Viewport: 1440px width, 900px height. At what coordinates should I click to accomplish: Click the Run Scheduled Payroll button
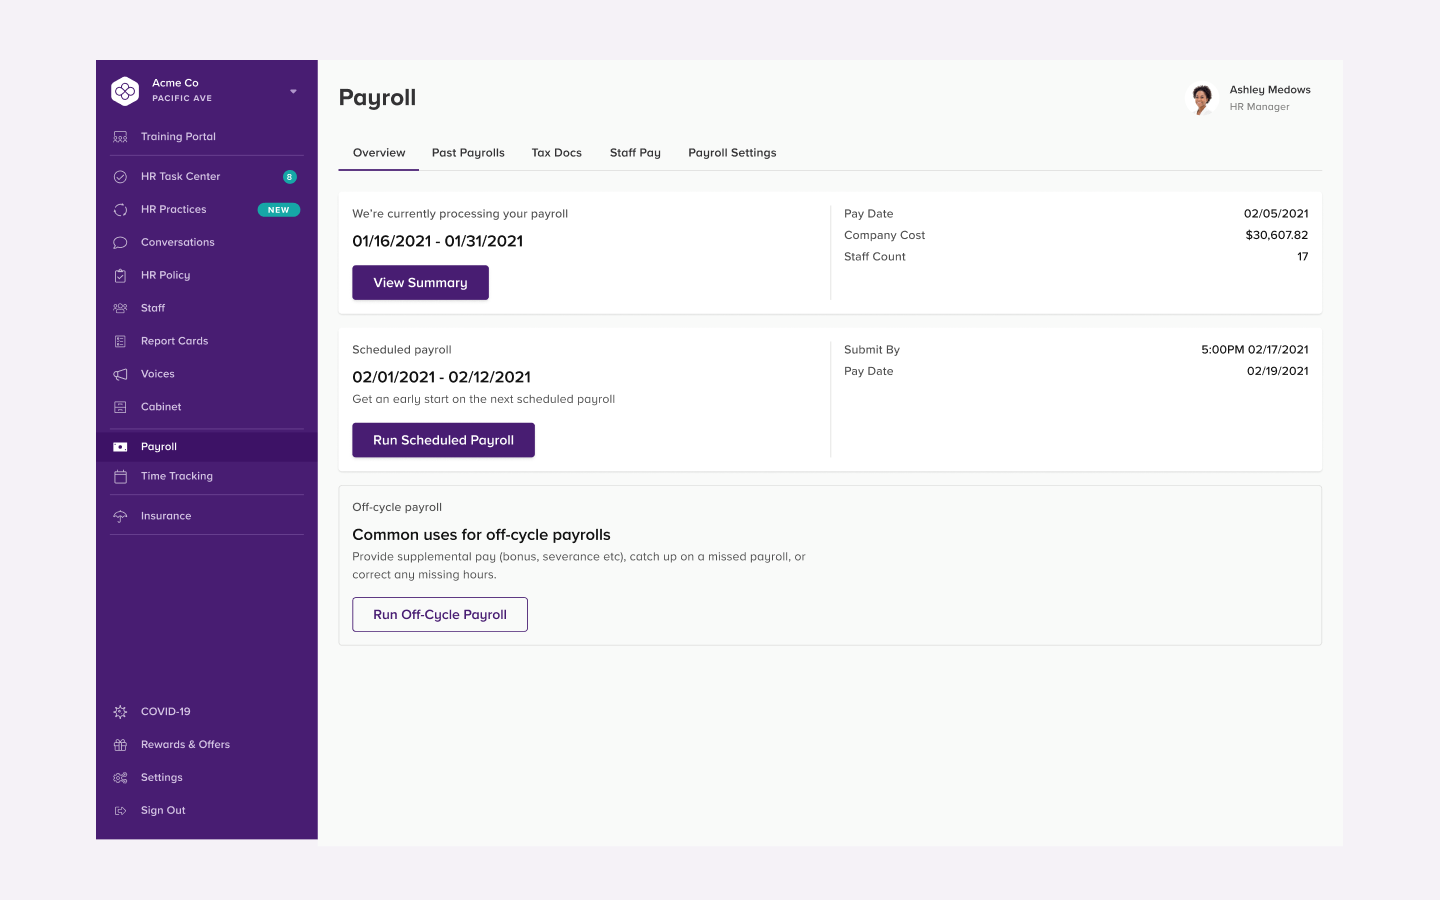point(443,440)
